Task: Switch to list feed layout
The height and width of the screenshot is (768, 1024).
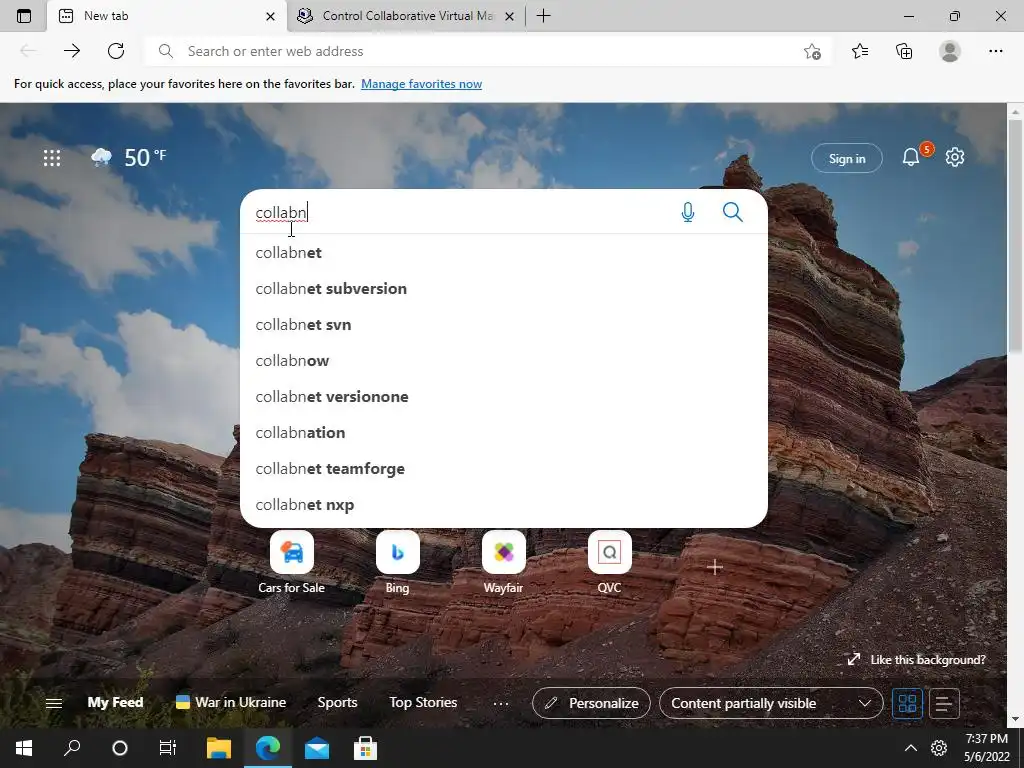Action: click(x=944, y=703)
